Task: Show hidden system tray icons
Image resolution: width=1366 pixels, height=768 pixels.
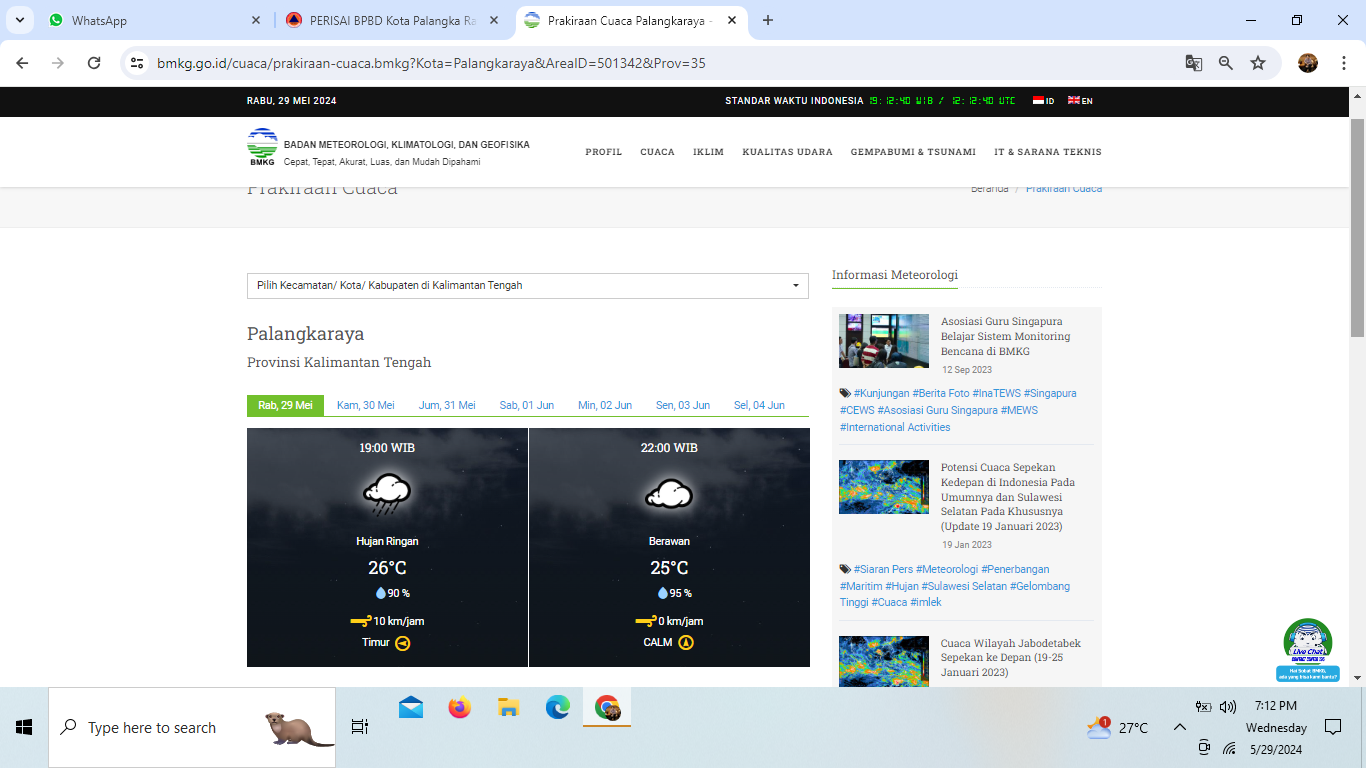Action: point(1180,727)
